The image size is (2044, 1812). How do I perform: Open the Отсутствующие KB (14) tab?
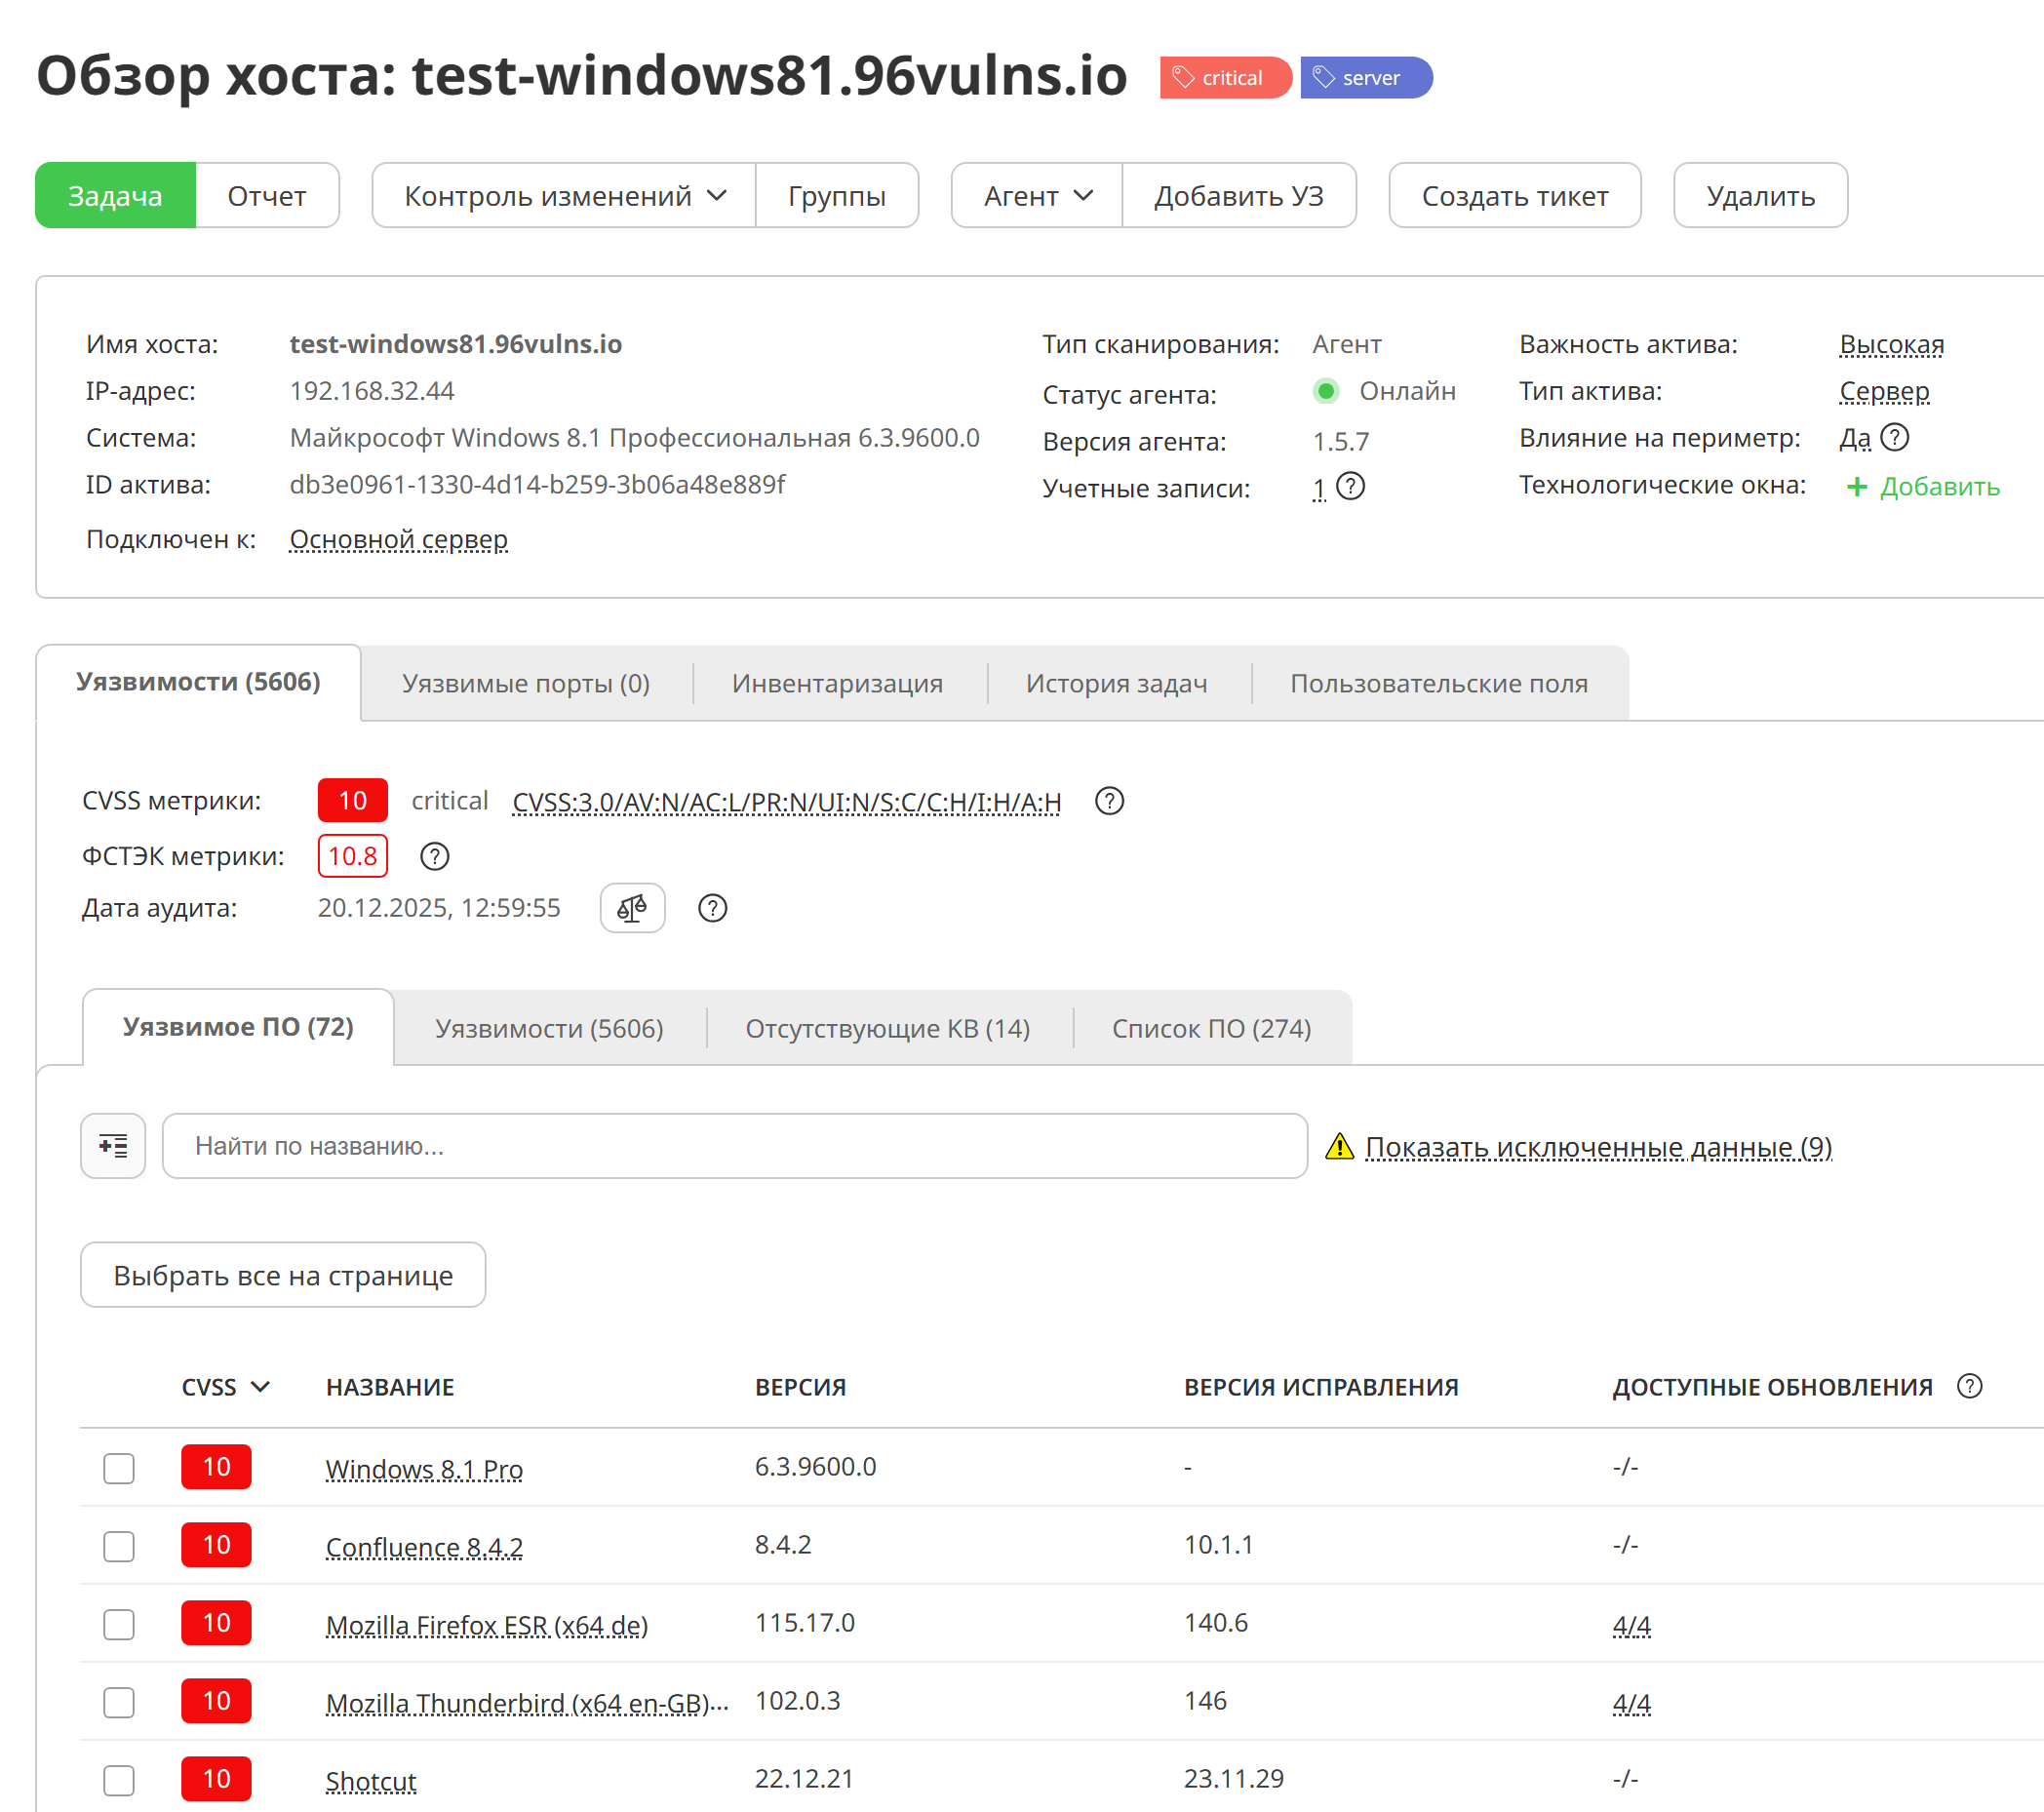(x=887, y=1029)
